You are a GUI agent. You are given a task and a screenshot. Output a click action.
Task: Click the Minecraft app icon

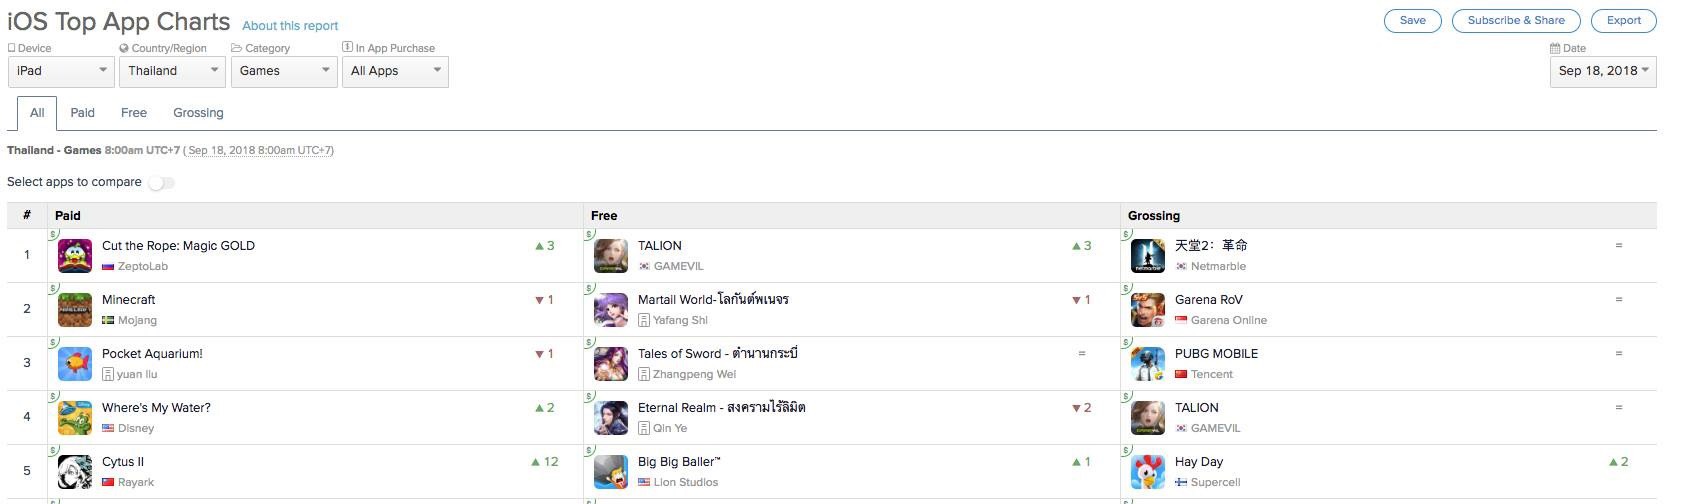click(x=75, y=310)
